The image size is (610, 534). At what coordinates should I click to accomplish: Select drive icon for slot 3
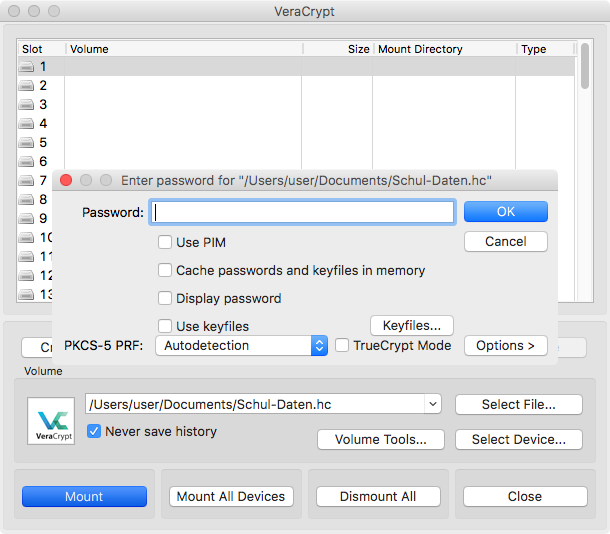[x=26, y=105]
